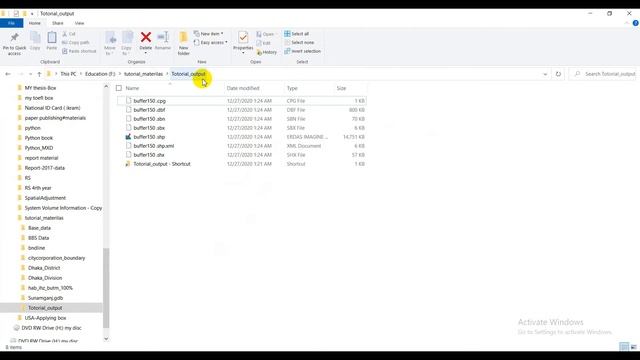Collapse the ribbon with the chevron

(x=627, y=23)
